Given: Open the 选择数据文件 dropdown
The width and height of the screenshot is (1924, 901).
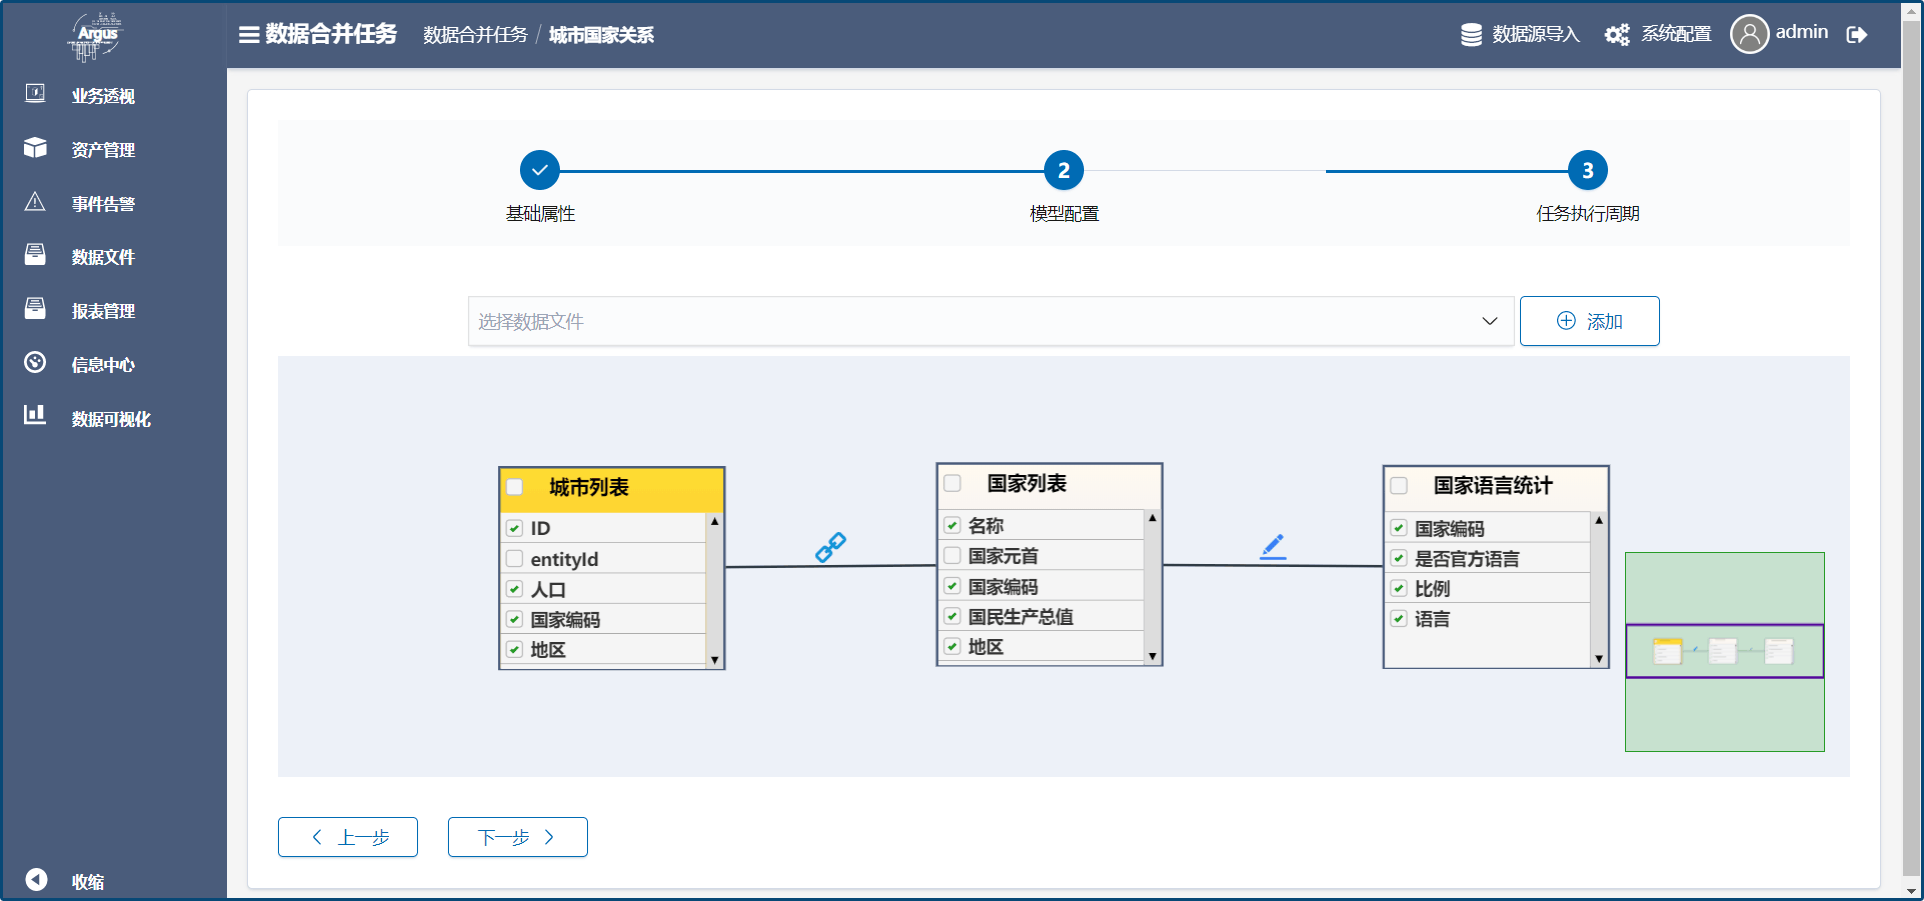Looking at the screenshot, I should coord(990,321).
